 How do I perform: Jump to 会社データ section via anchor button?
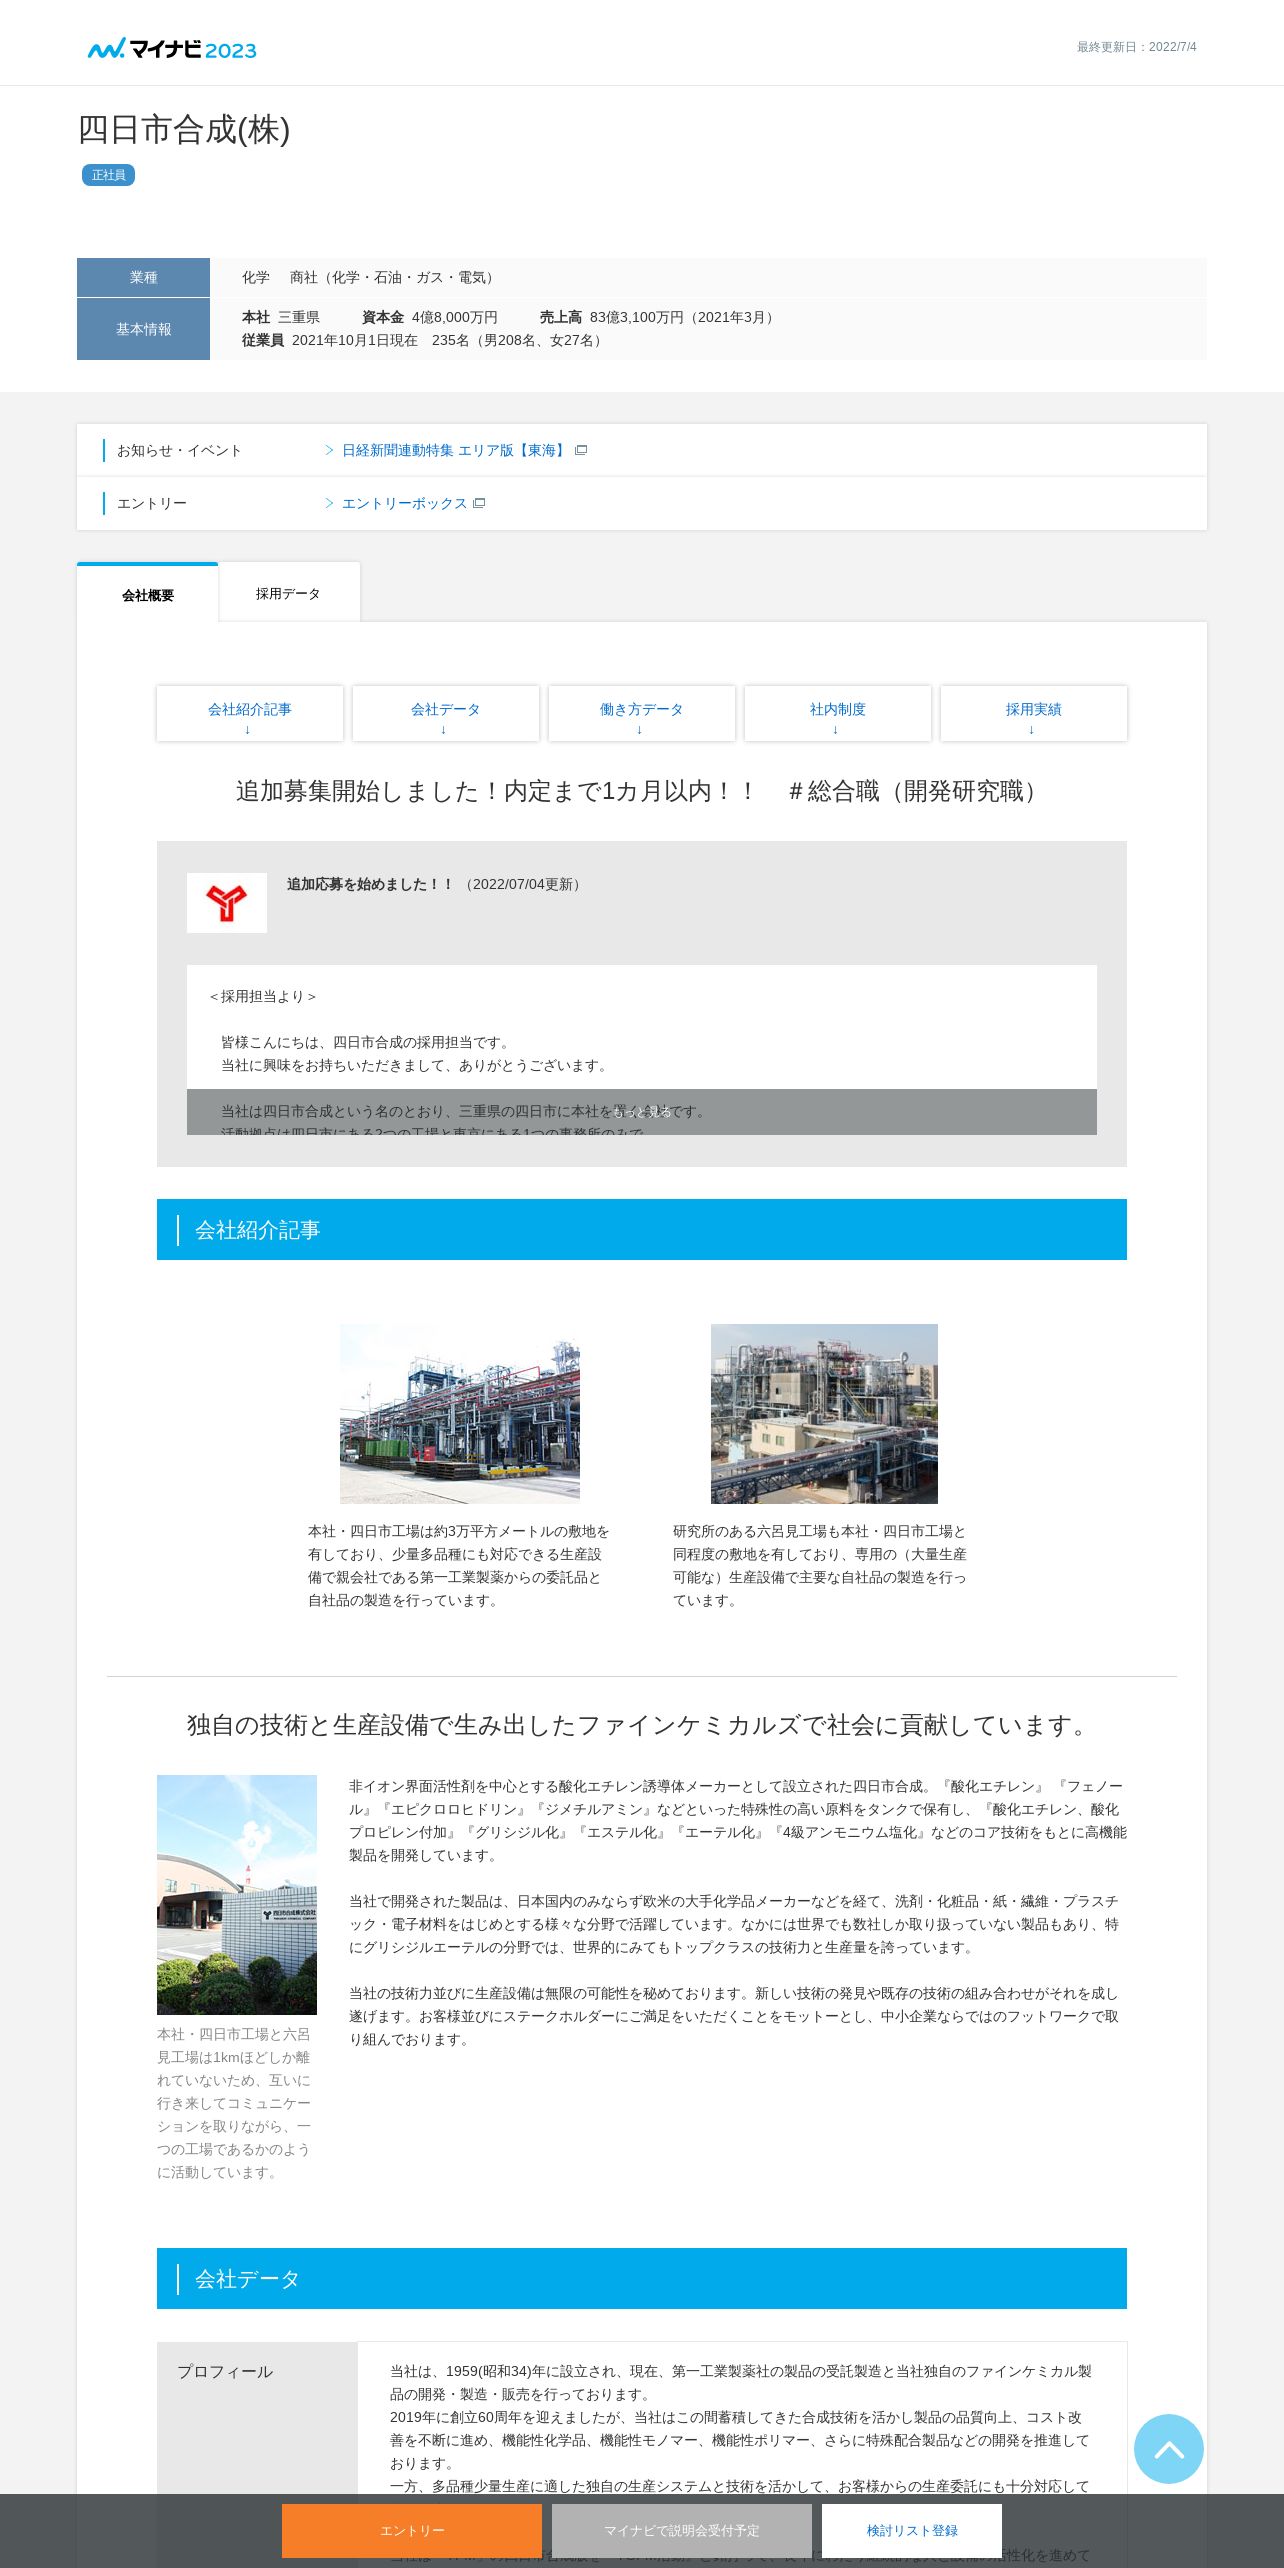446,713
